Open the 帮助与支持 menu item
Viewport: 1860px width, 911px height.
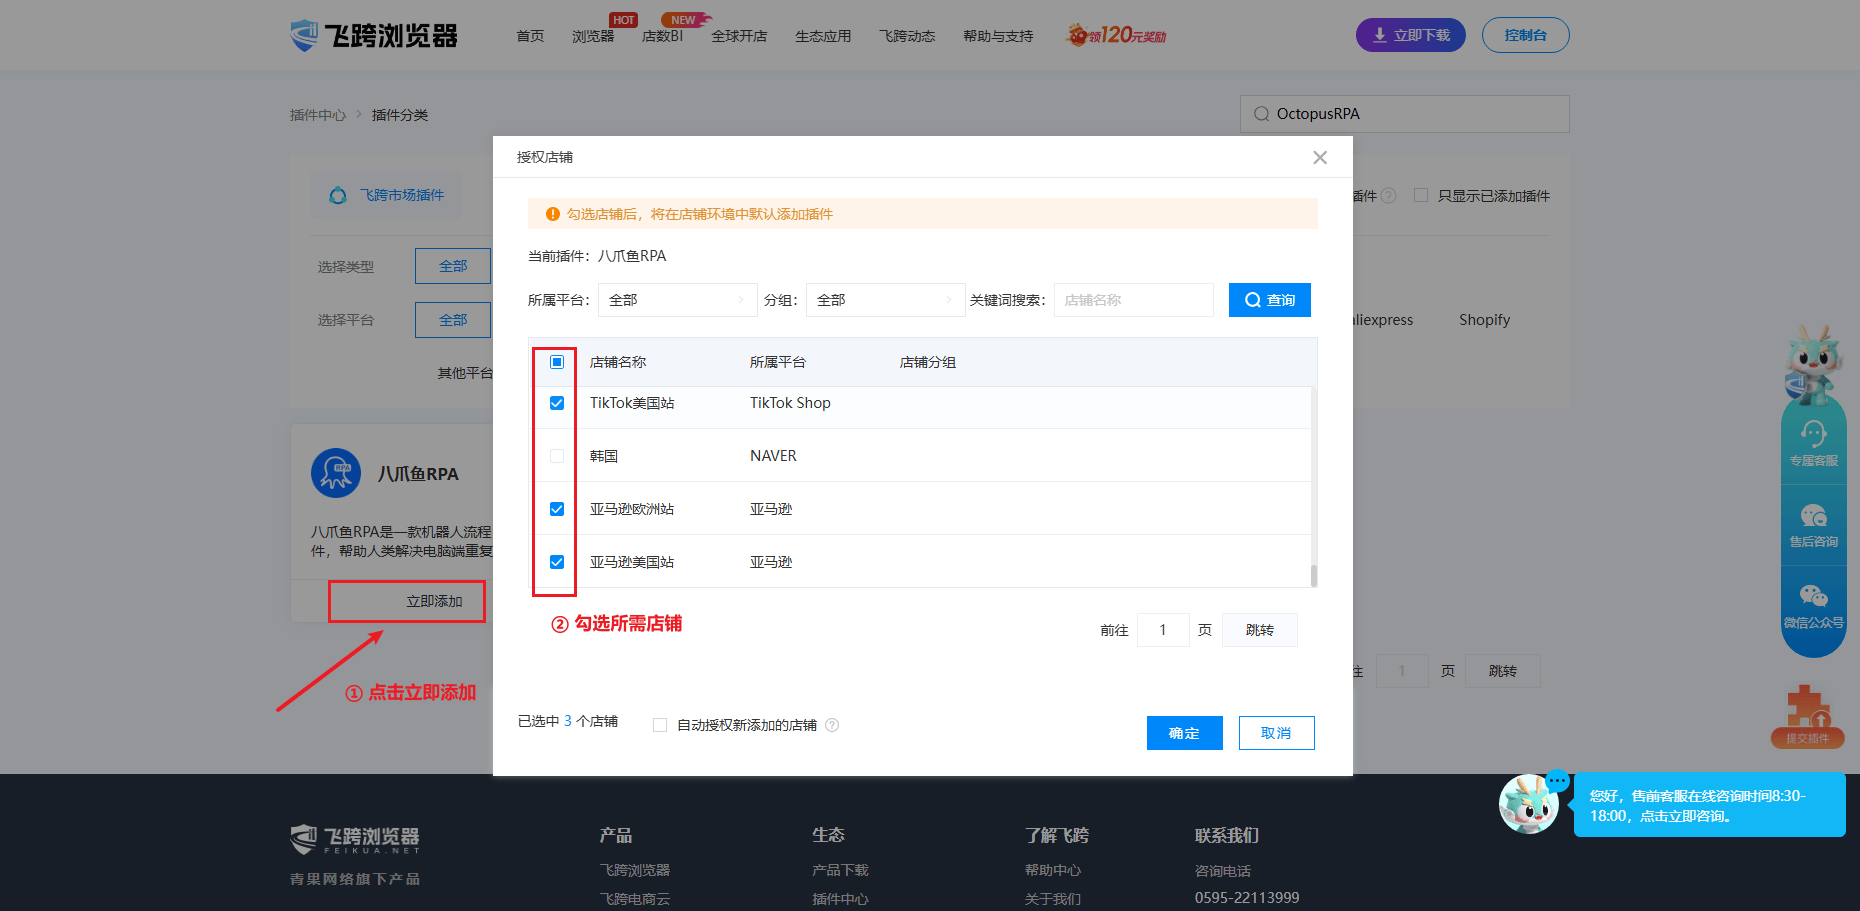998,36
